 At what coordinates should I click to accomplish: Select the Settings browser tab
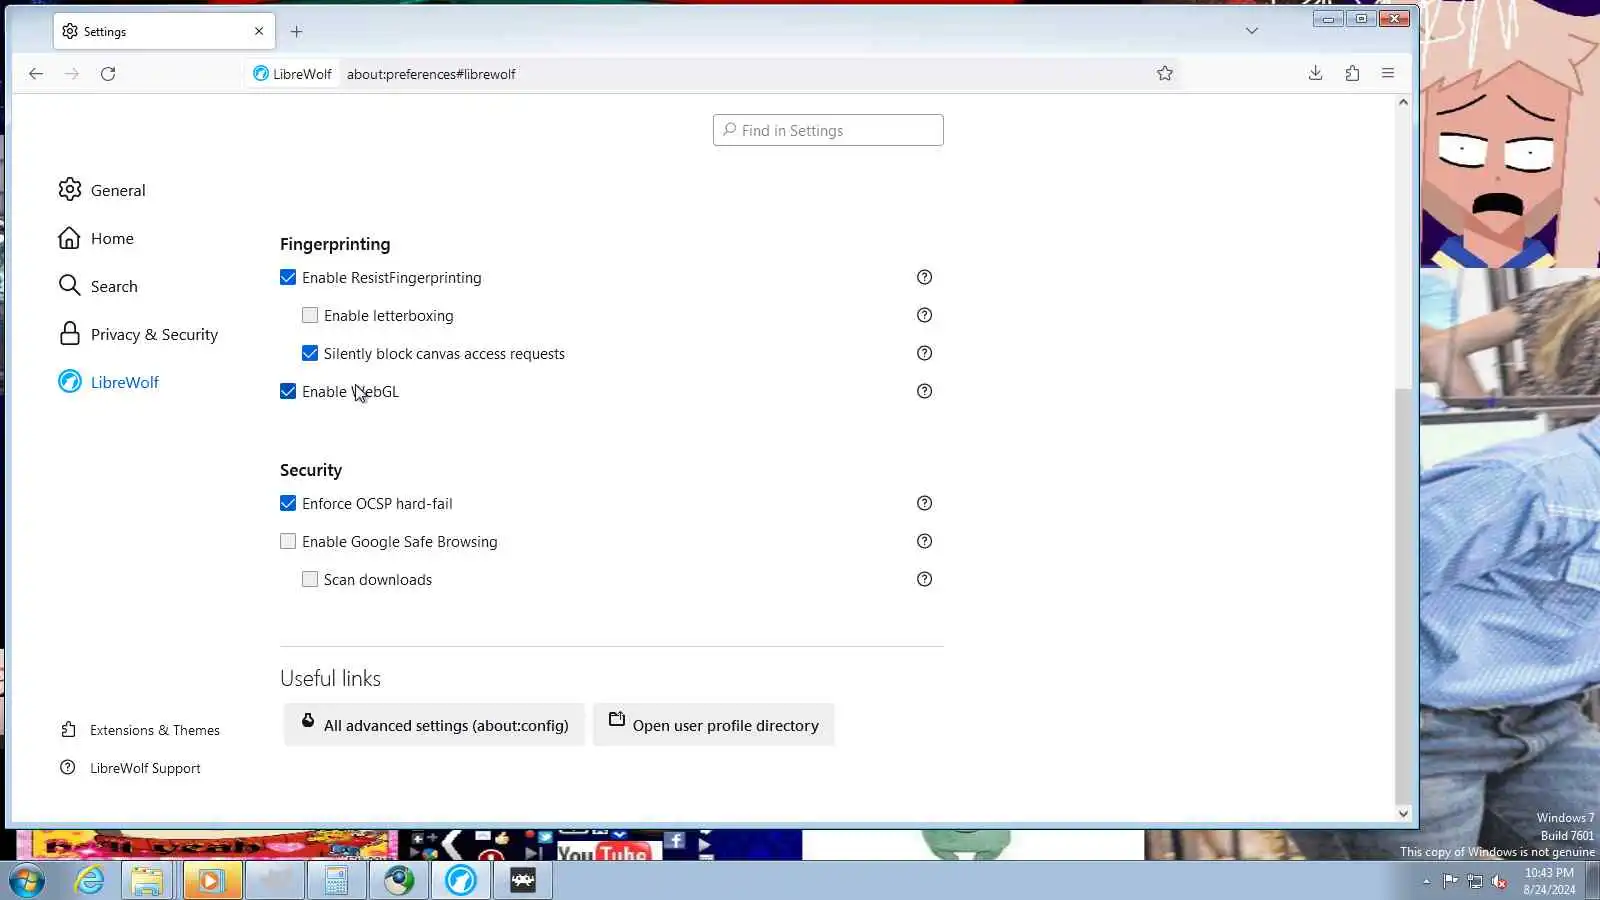164,31
